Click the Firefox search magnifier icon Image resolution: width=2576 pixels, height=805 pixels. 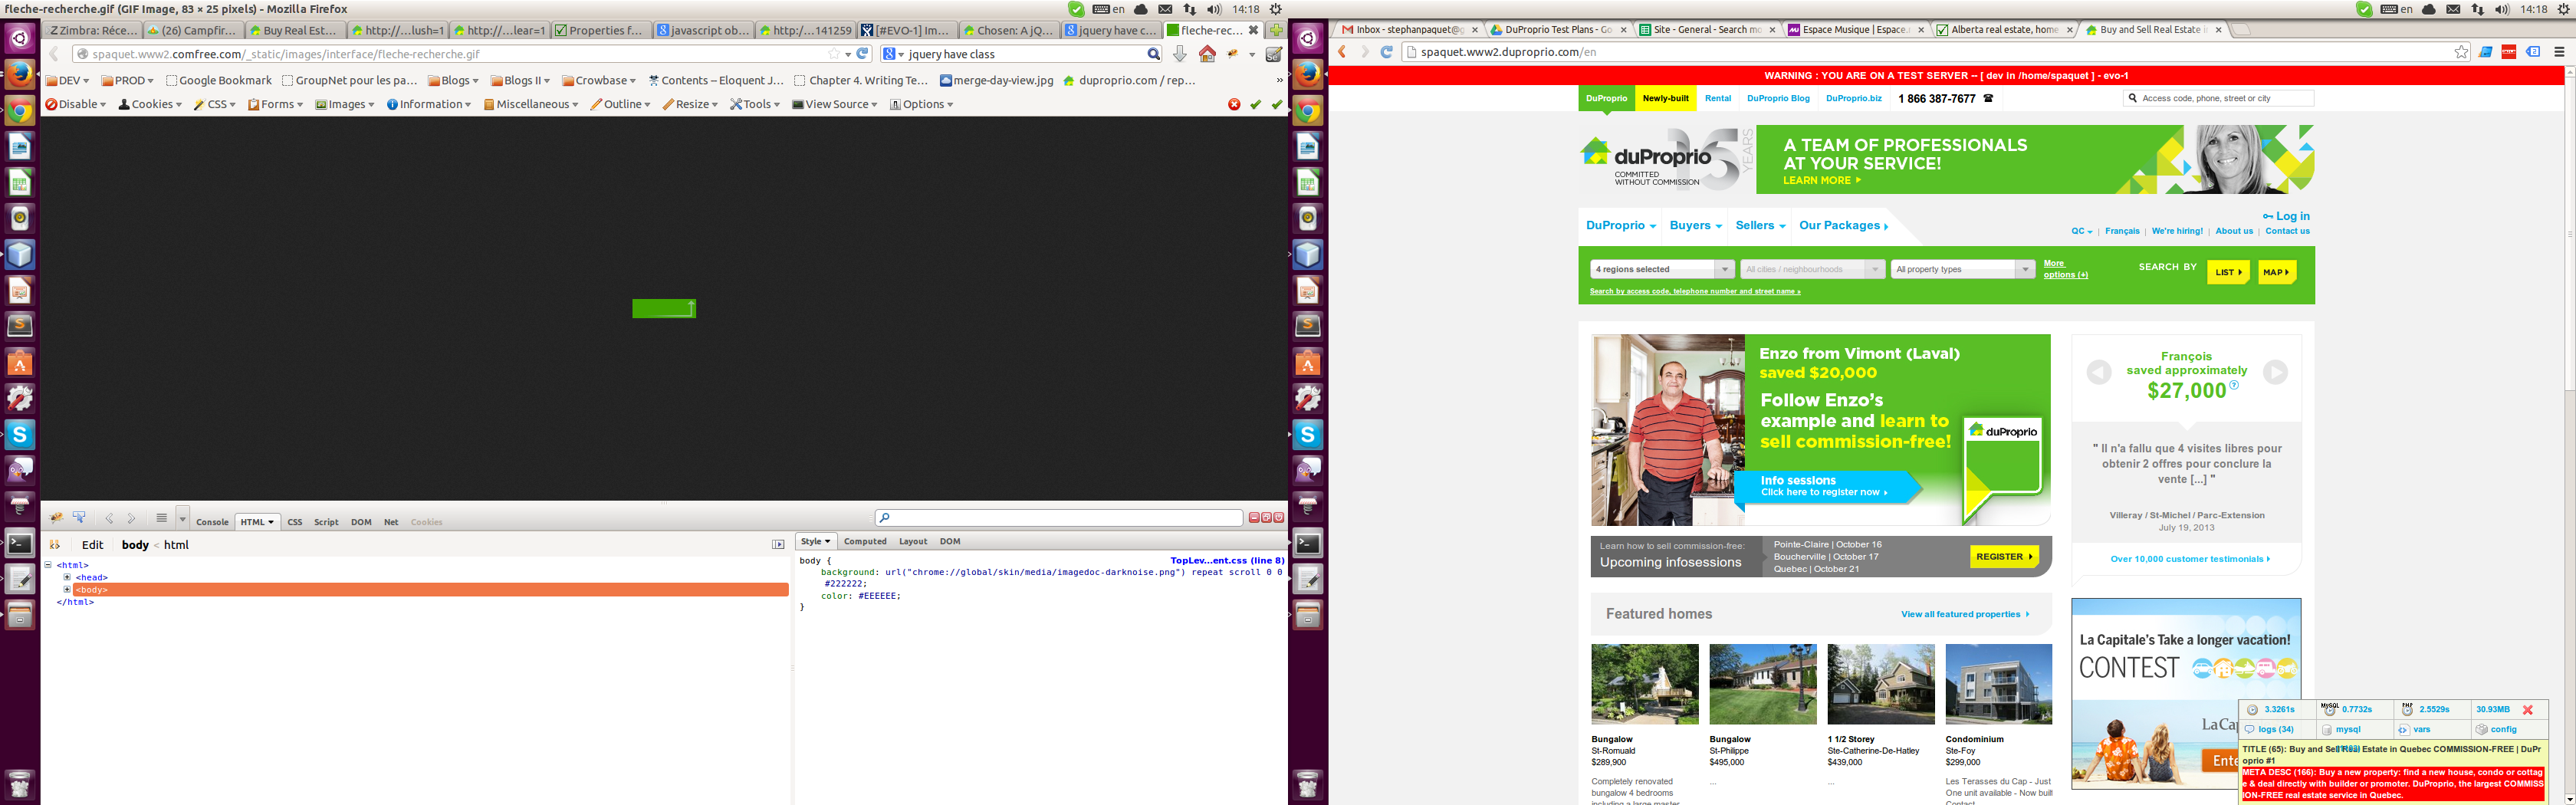coord(1153,54)
